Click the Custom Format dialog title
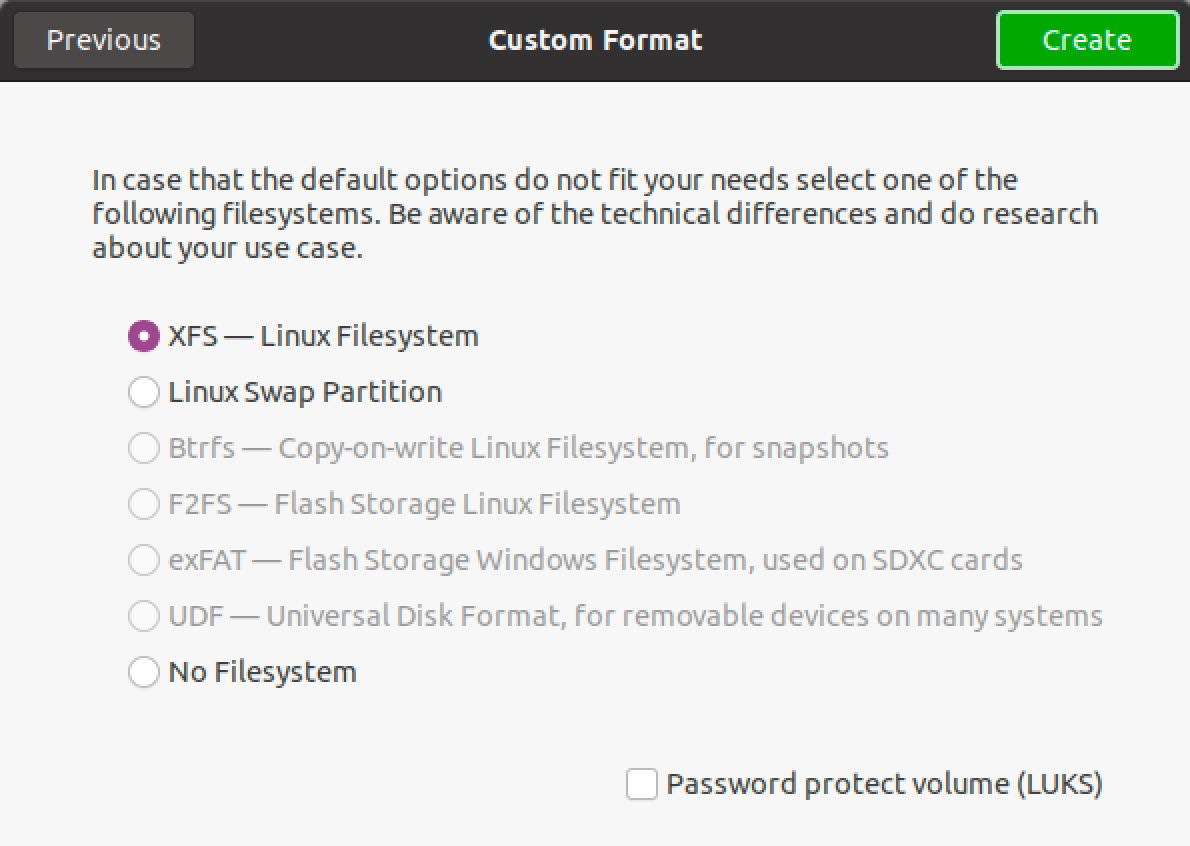The image size is (1190, 846). pyautogui.click(x=595, y=40)
